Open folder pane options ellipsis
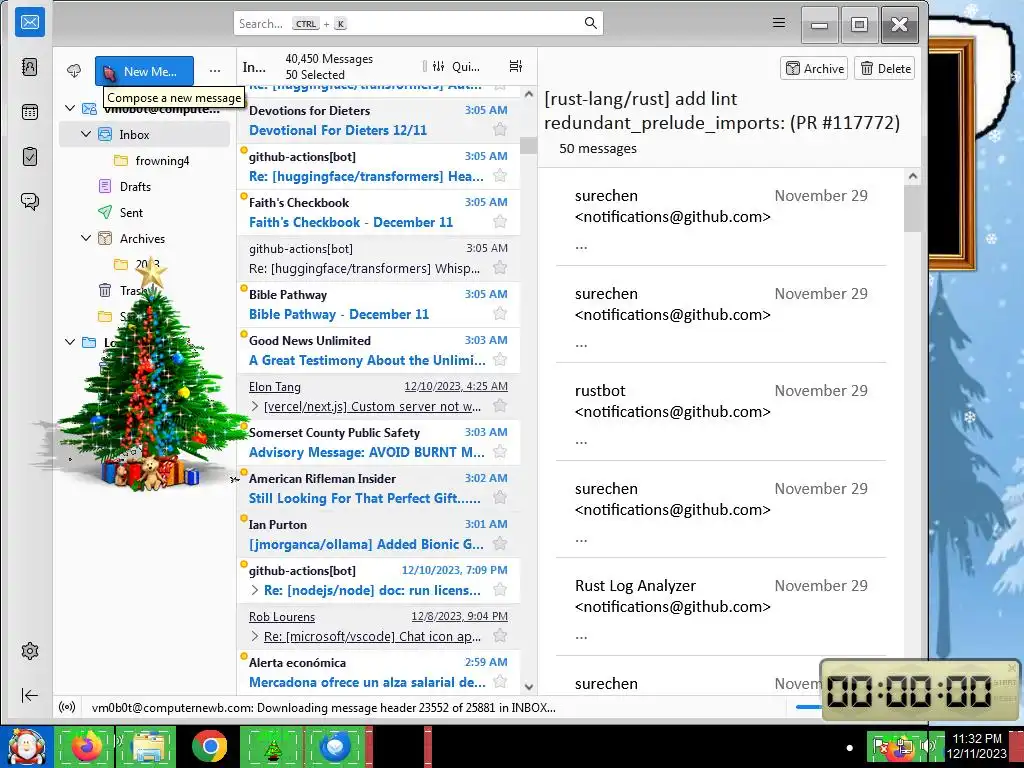 [x=215, y=71]
